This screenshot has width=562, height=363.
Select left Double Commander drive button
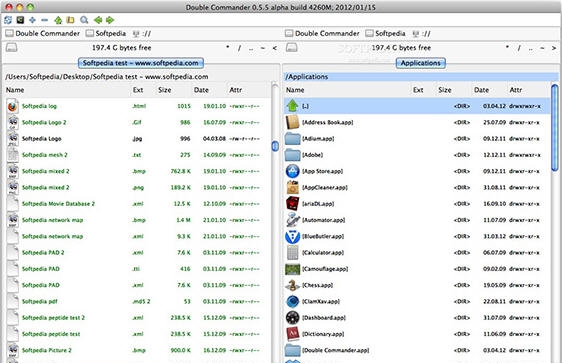click(x=42, y=33)
